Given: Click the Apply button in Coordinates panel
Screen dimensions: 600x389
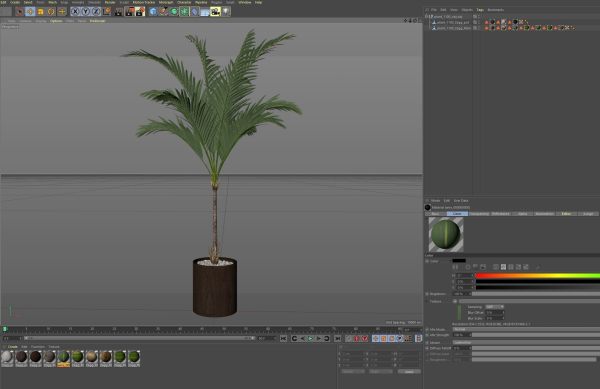Looking at the screenshot, I should tap(409, 372).
